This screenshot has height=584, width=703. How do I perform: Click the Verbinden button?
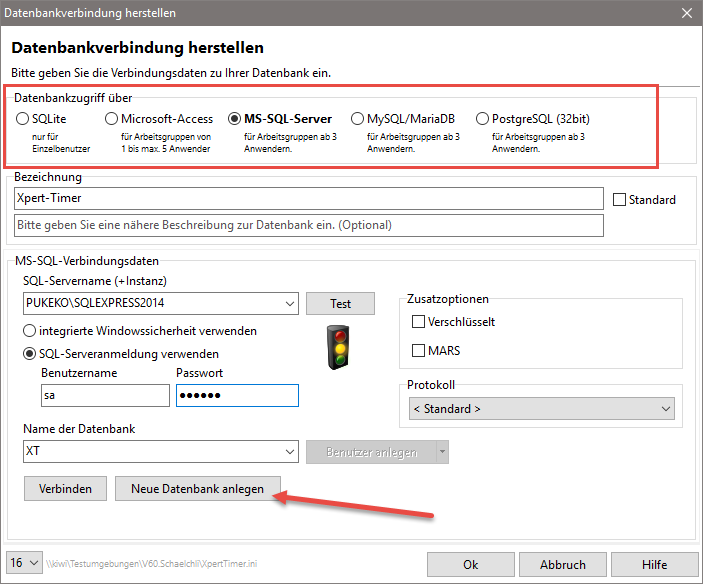pyautogui.click(x=65, y=489)
